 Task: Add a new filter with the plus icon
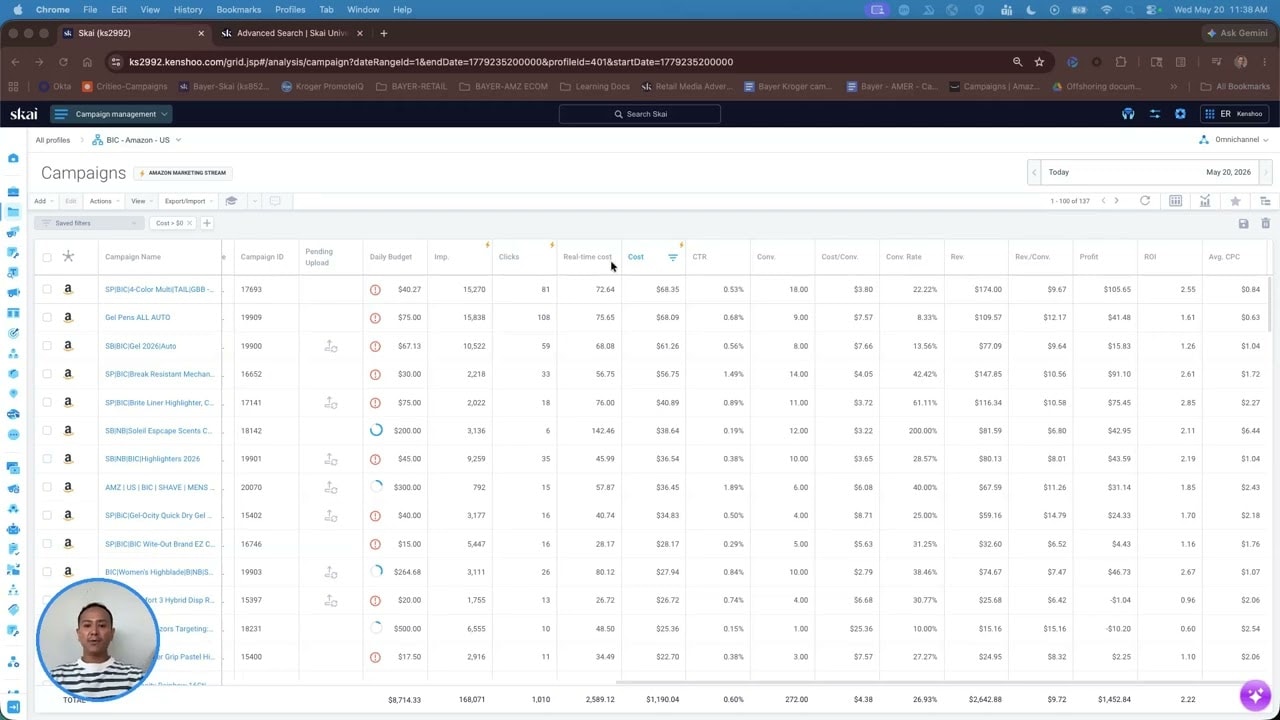click(x=207, y=223)
